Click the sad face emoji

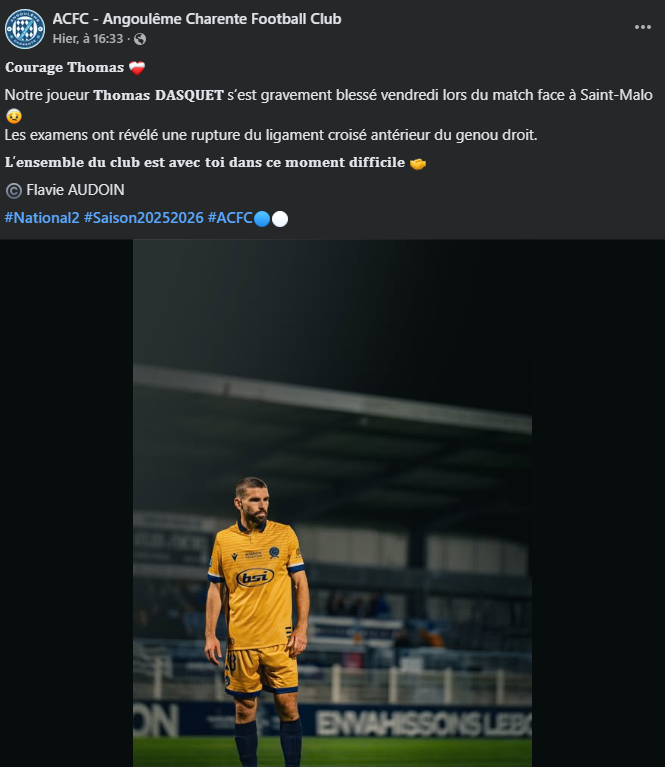14,116
